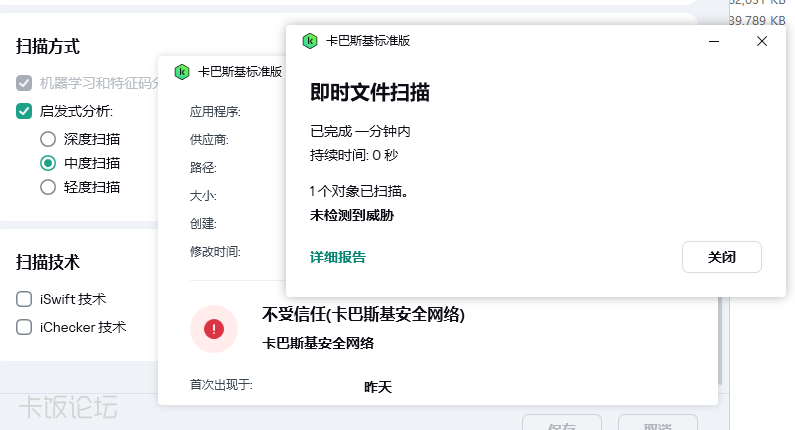The height and width of the screenshot is (430, 795).
Task: Click the 不受信任(卡巴斯基安全网络) heading
Action: pyautogui.click(x=363, y=315)
